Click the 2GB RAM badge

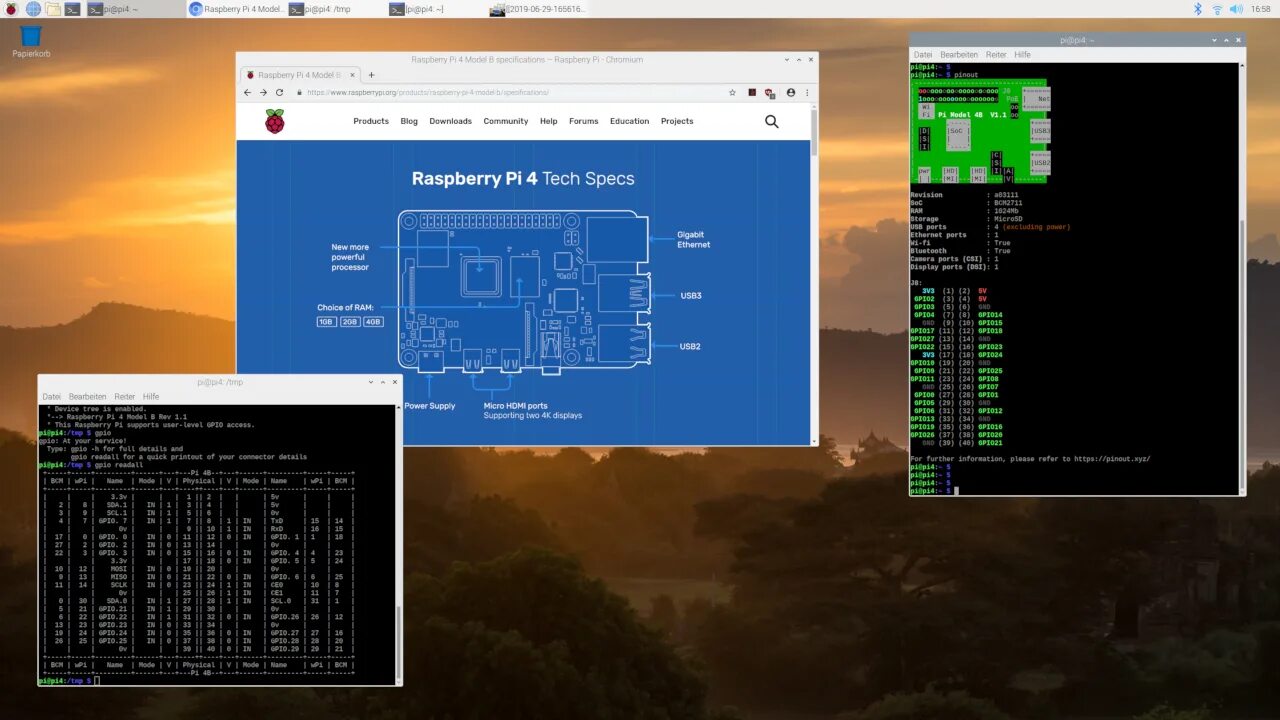(350, 322)
